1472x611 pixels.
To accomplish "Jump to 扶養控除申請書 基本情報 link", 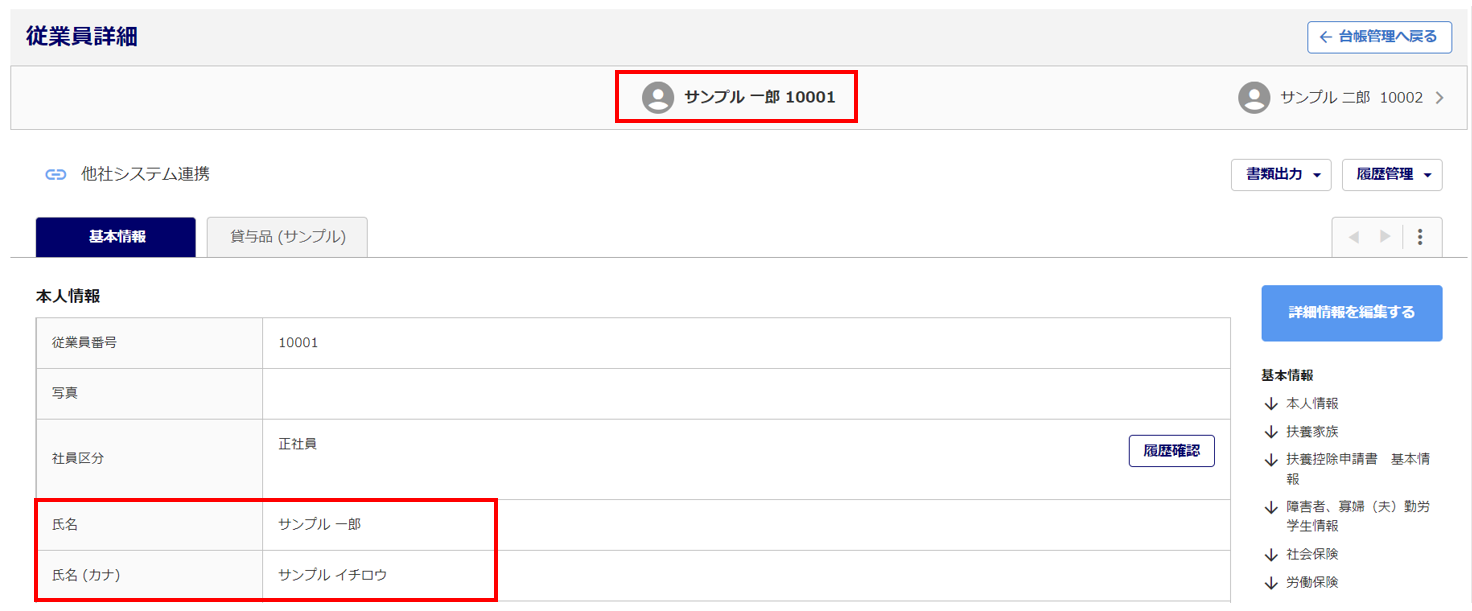I will point(1357,460).
